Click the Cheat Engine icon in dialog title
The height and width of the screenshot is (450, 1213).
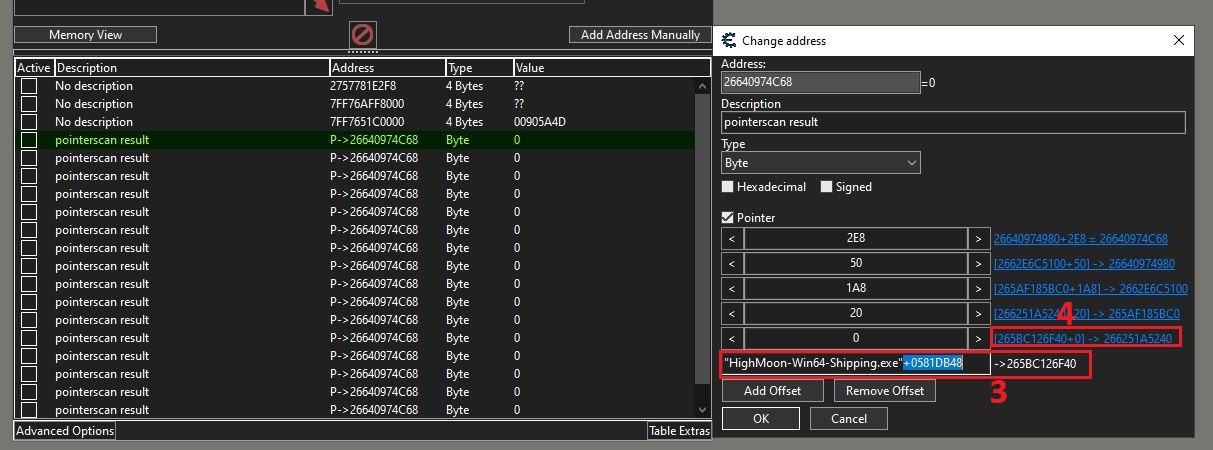point(727,41)
